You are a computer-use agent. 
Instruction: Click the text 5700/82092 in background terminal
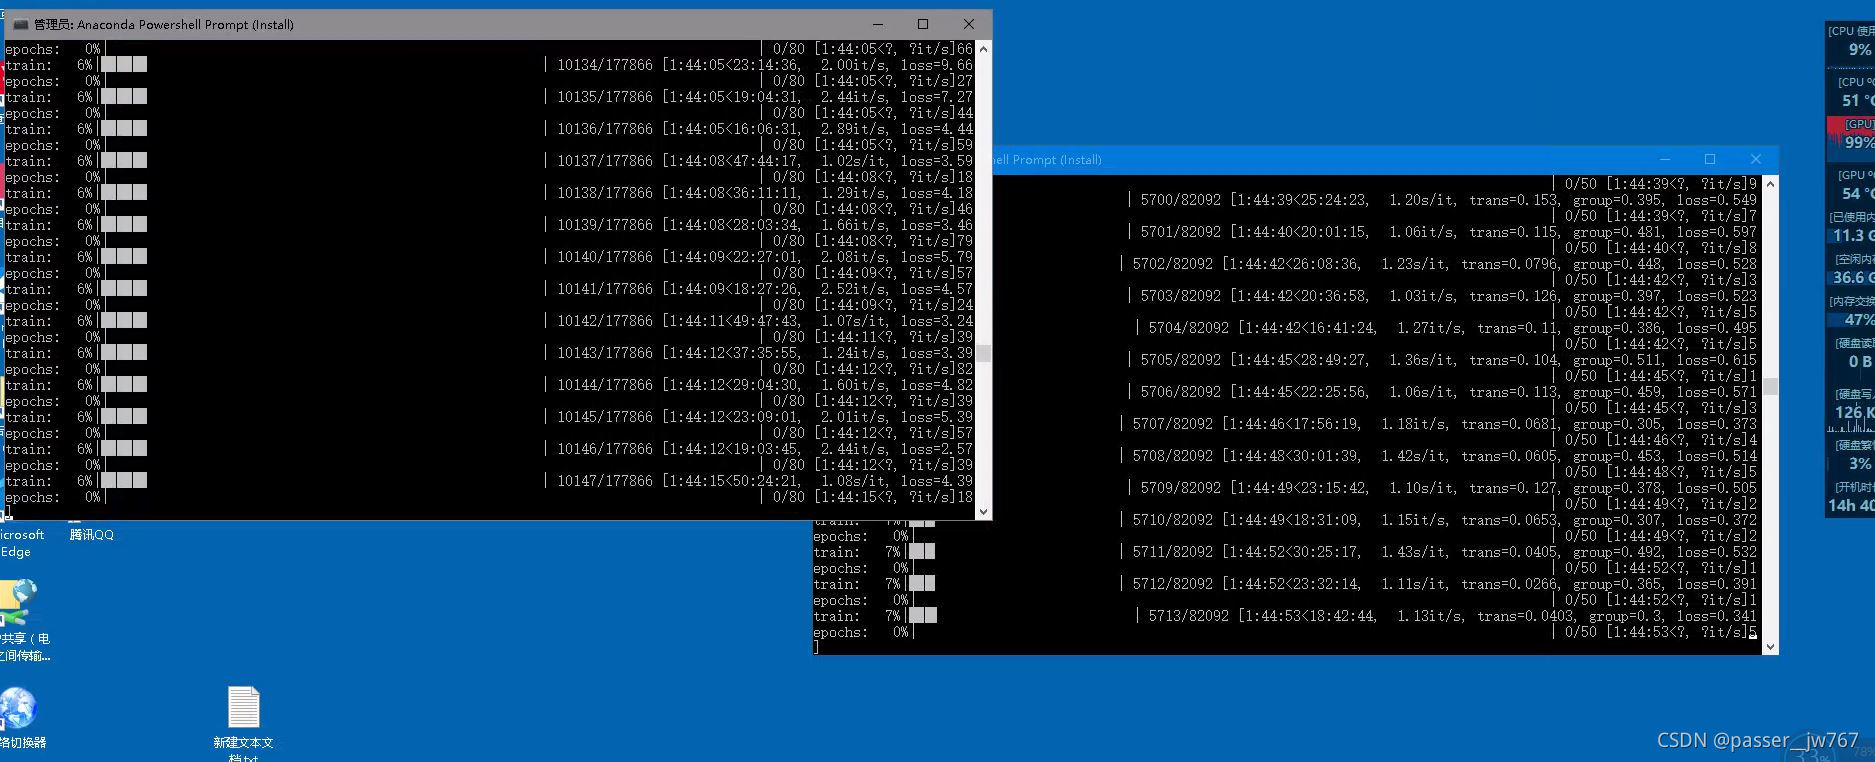(x=1181, y=200)
